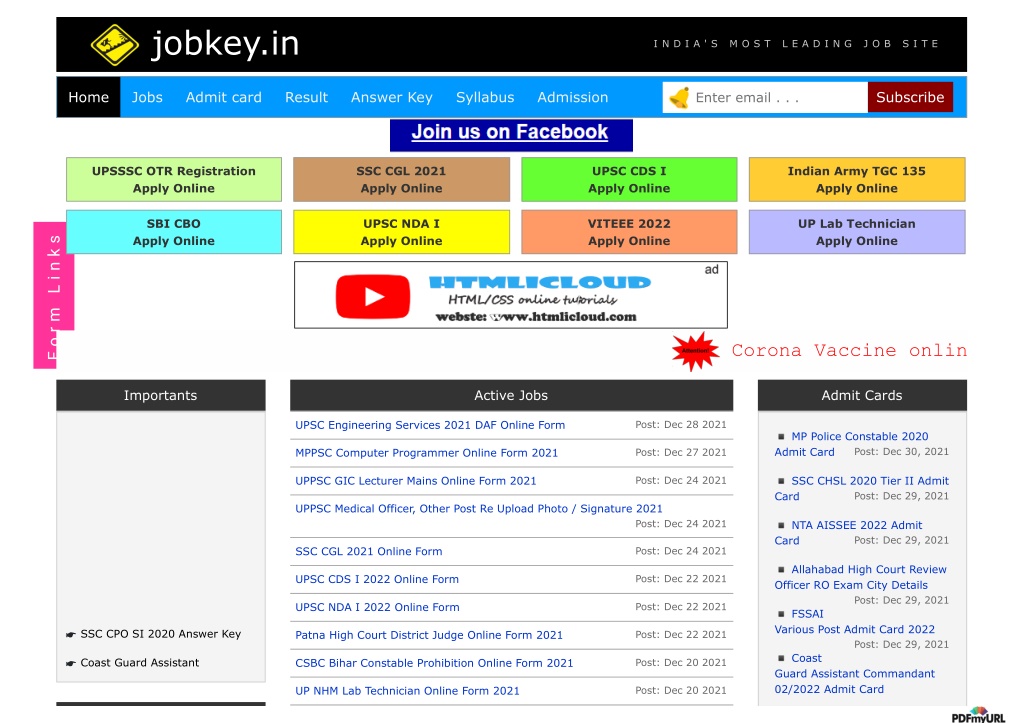The image size is (1024, 723).
Task: Open SSC CPO SI 2020 Answer Key
Action: coord(161,634)
